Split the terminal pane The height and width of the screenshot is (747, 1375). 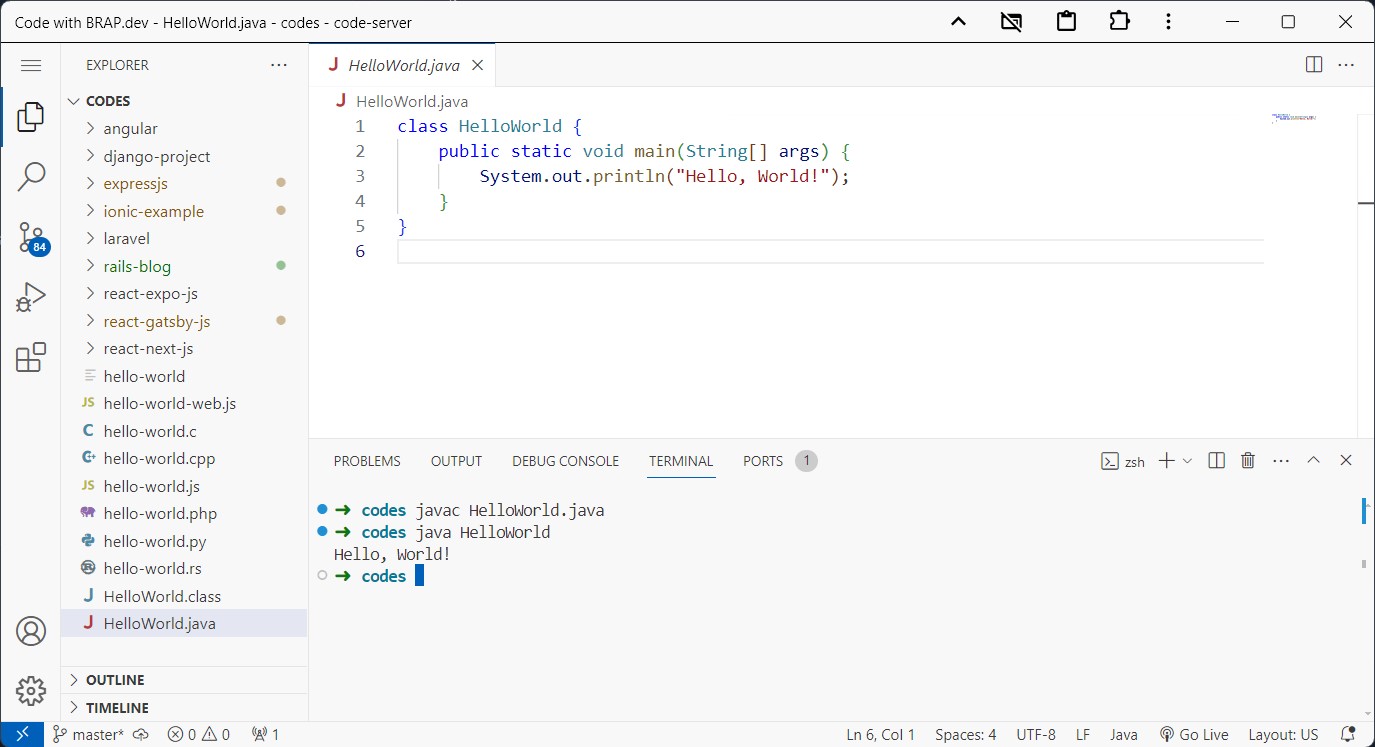(x=1215, y=460)
